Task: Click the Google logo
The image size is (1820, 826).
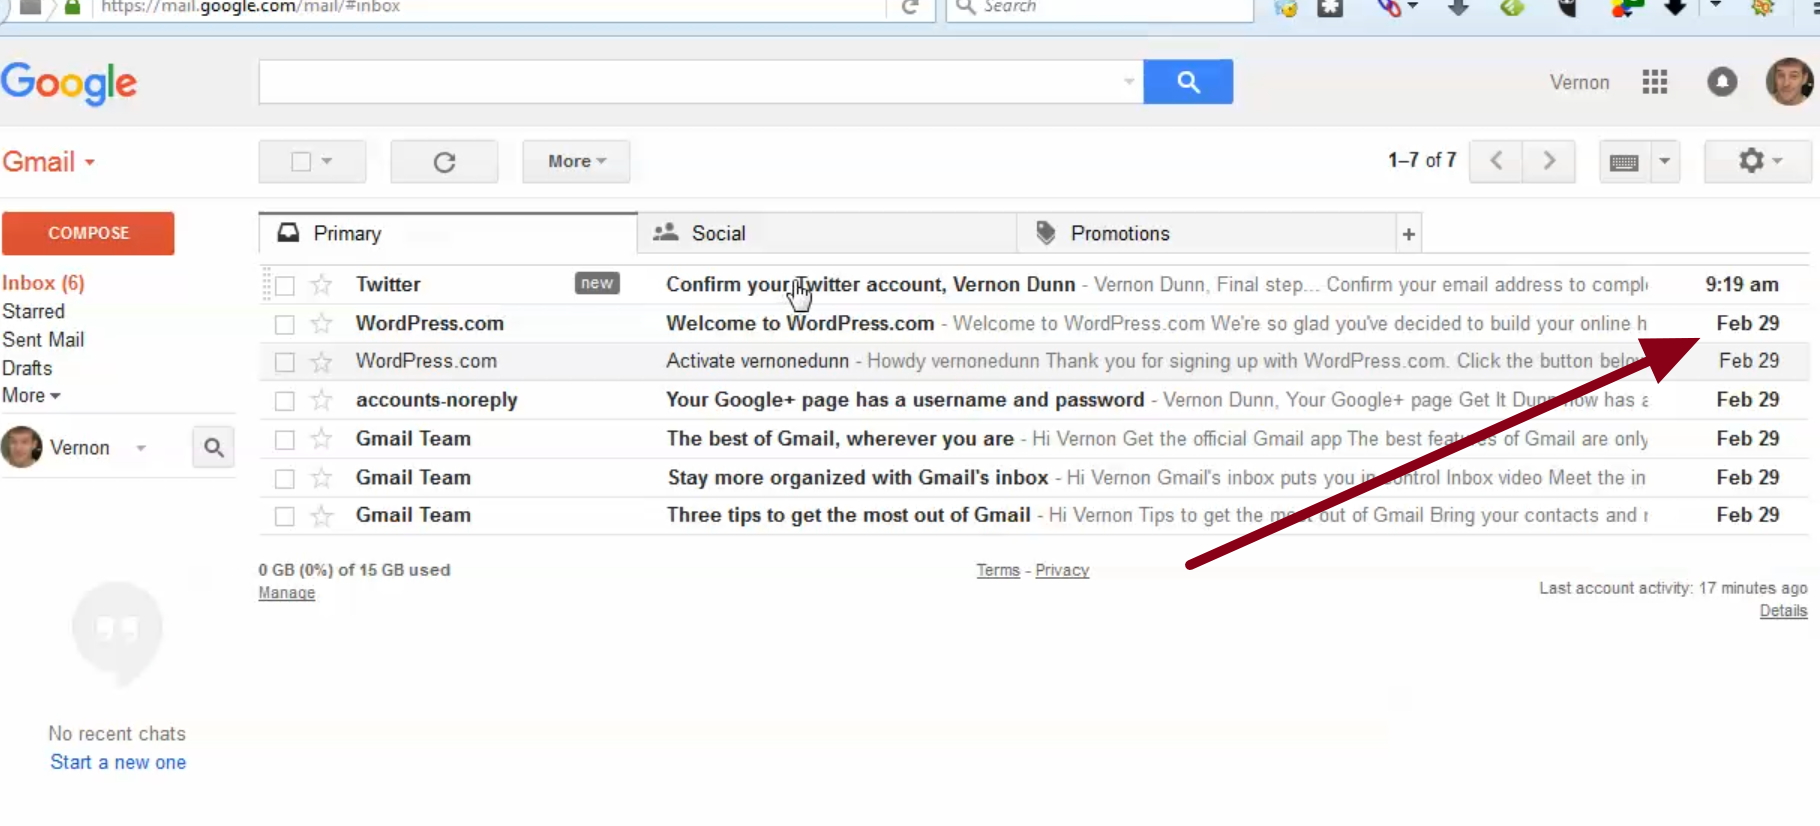Action: (69, 83)
